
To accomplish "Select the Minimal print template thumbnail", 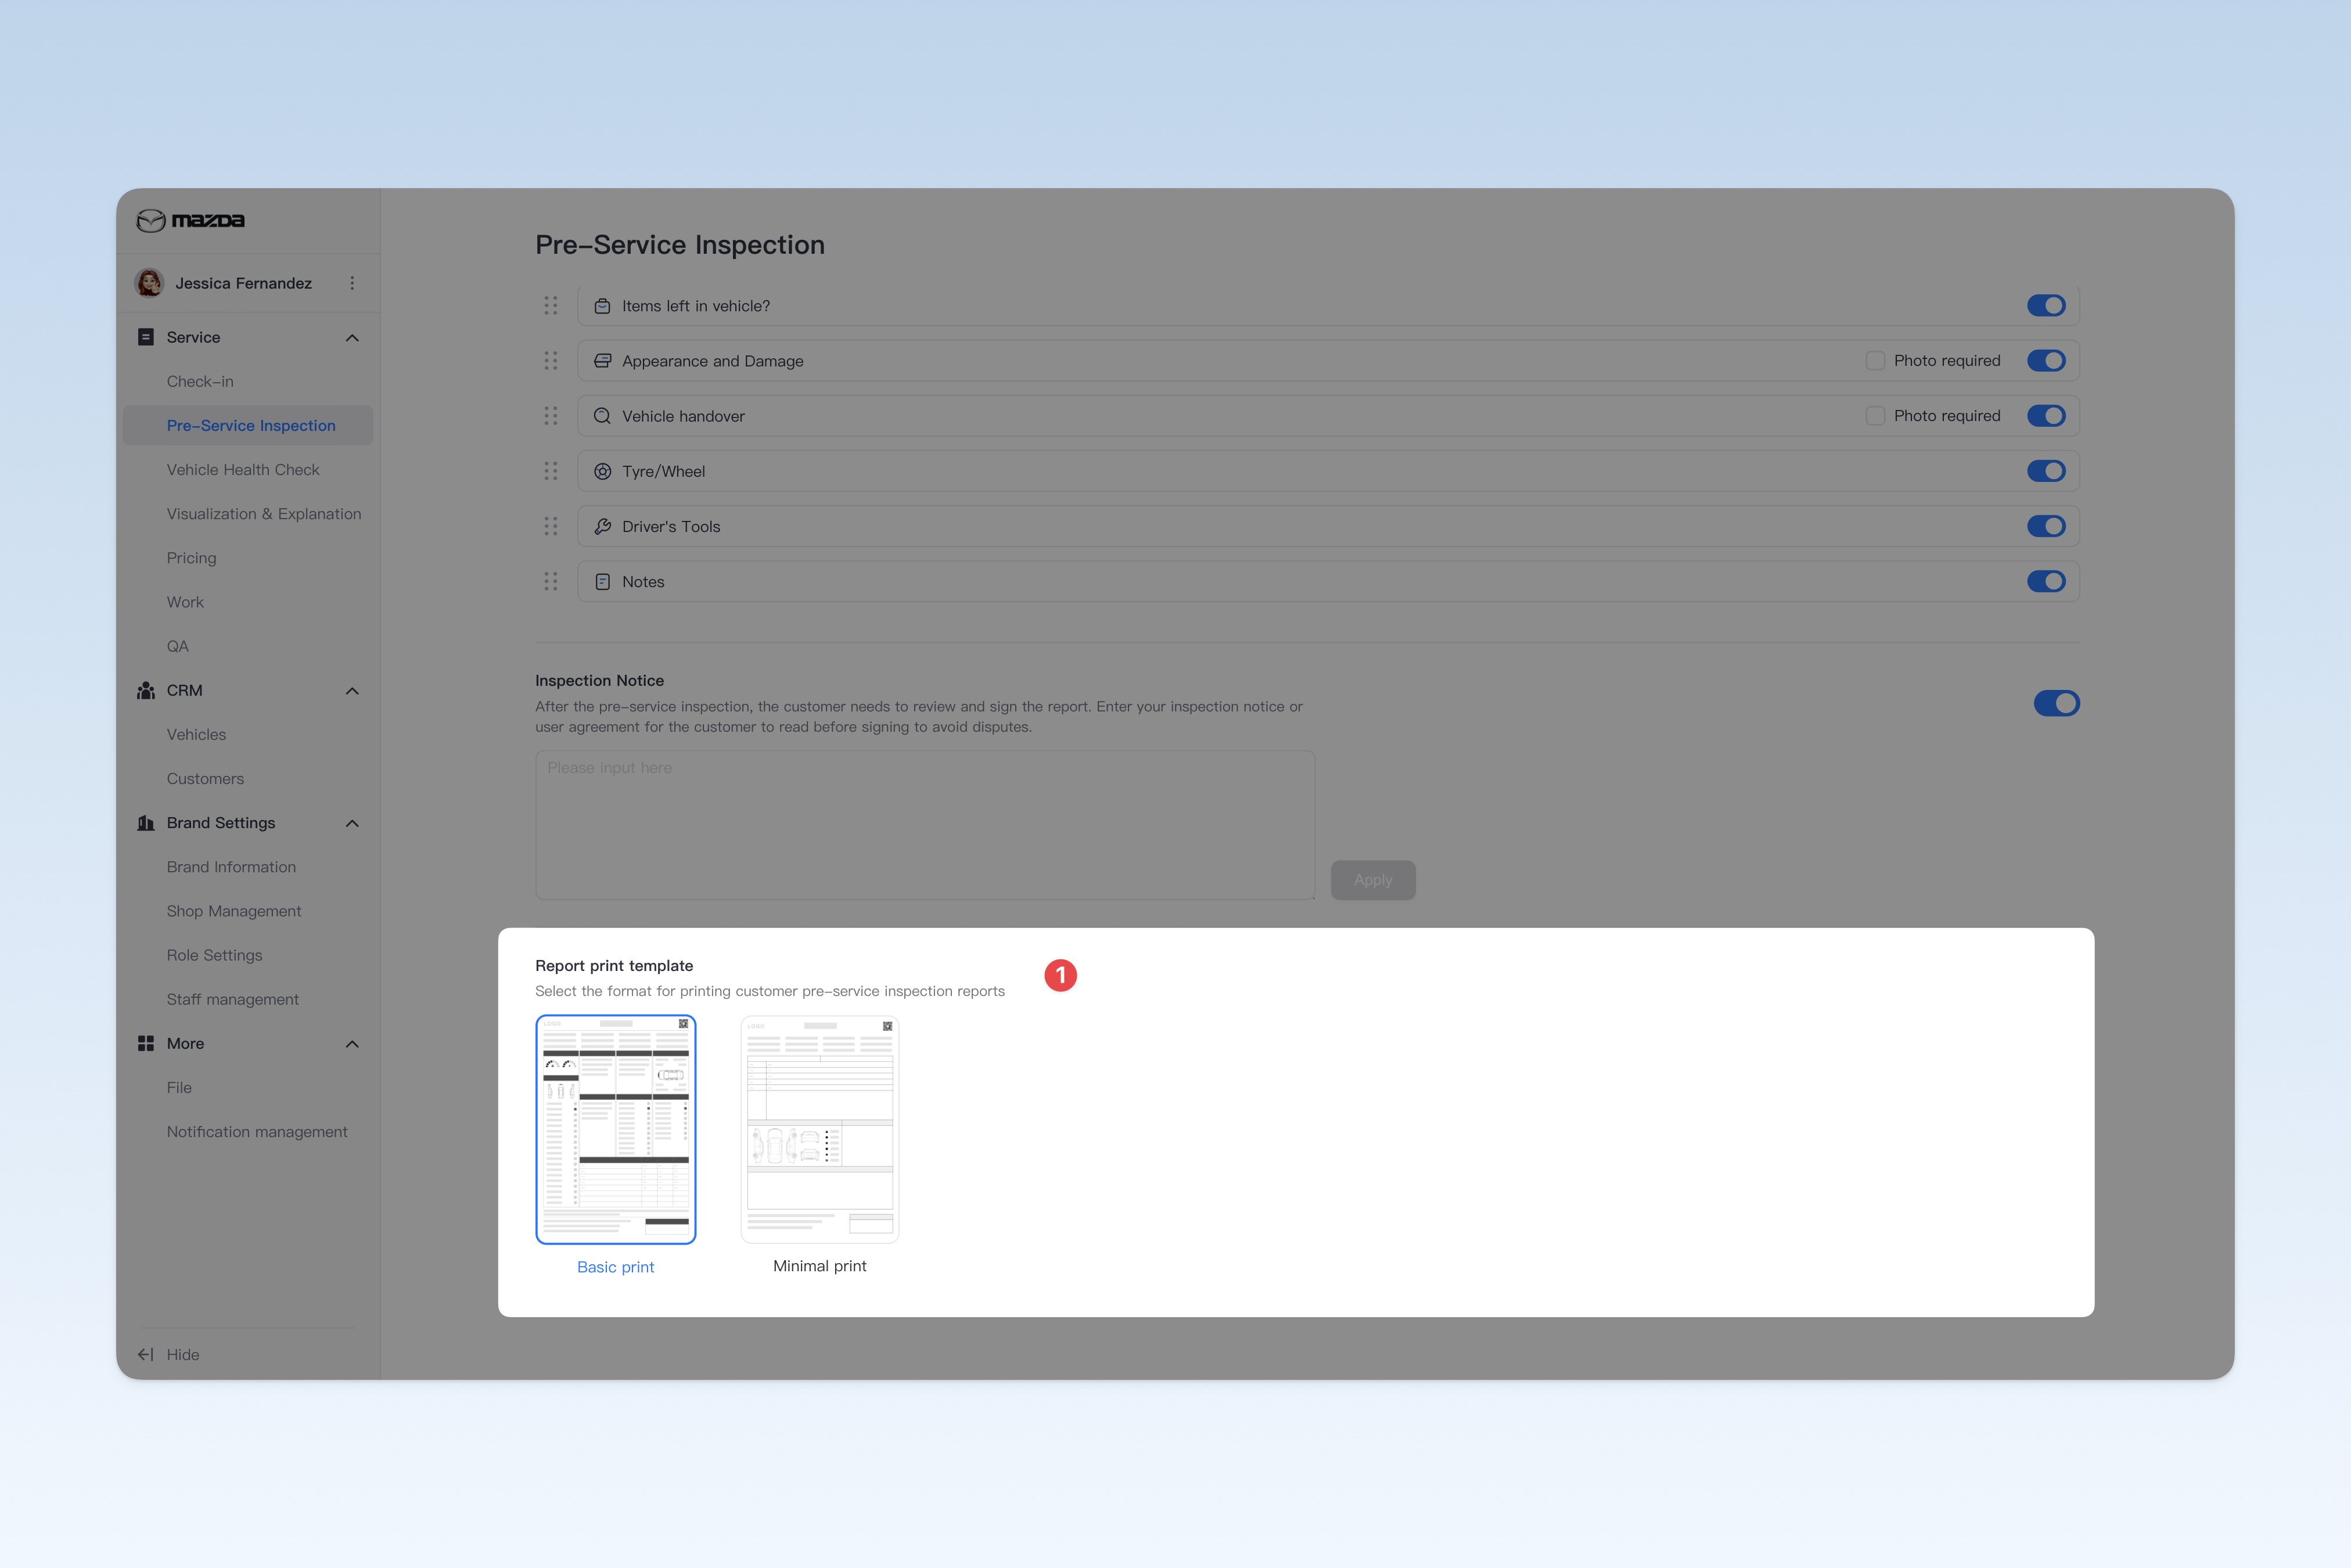I will point(820,1129).
